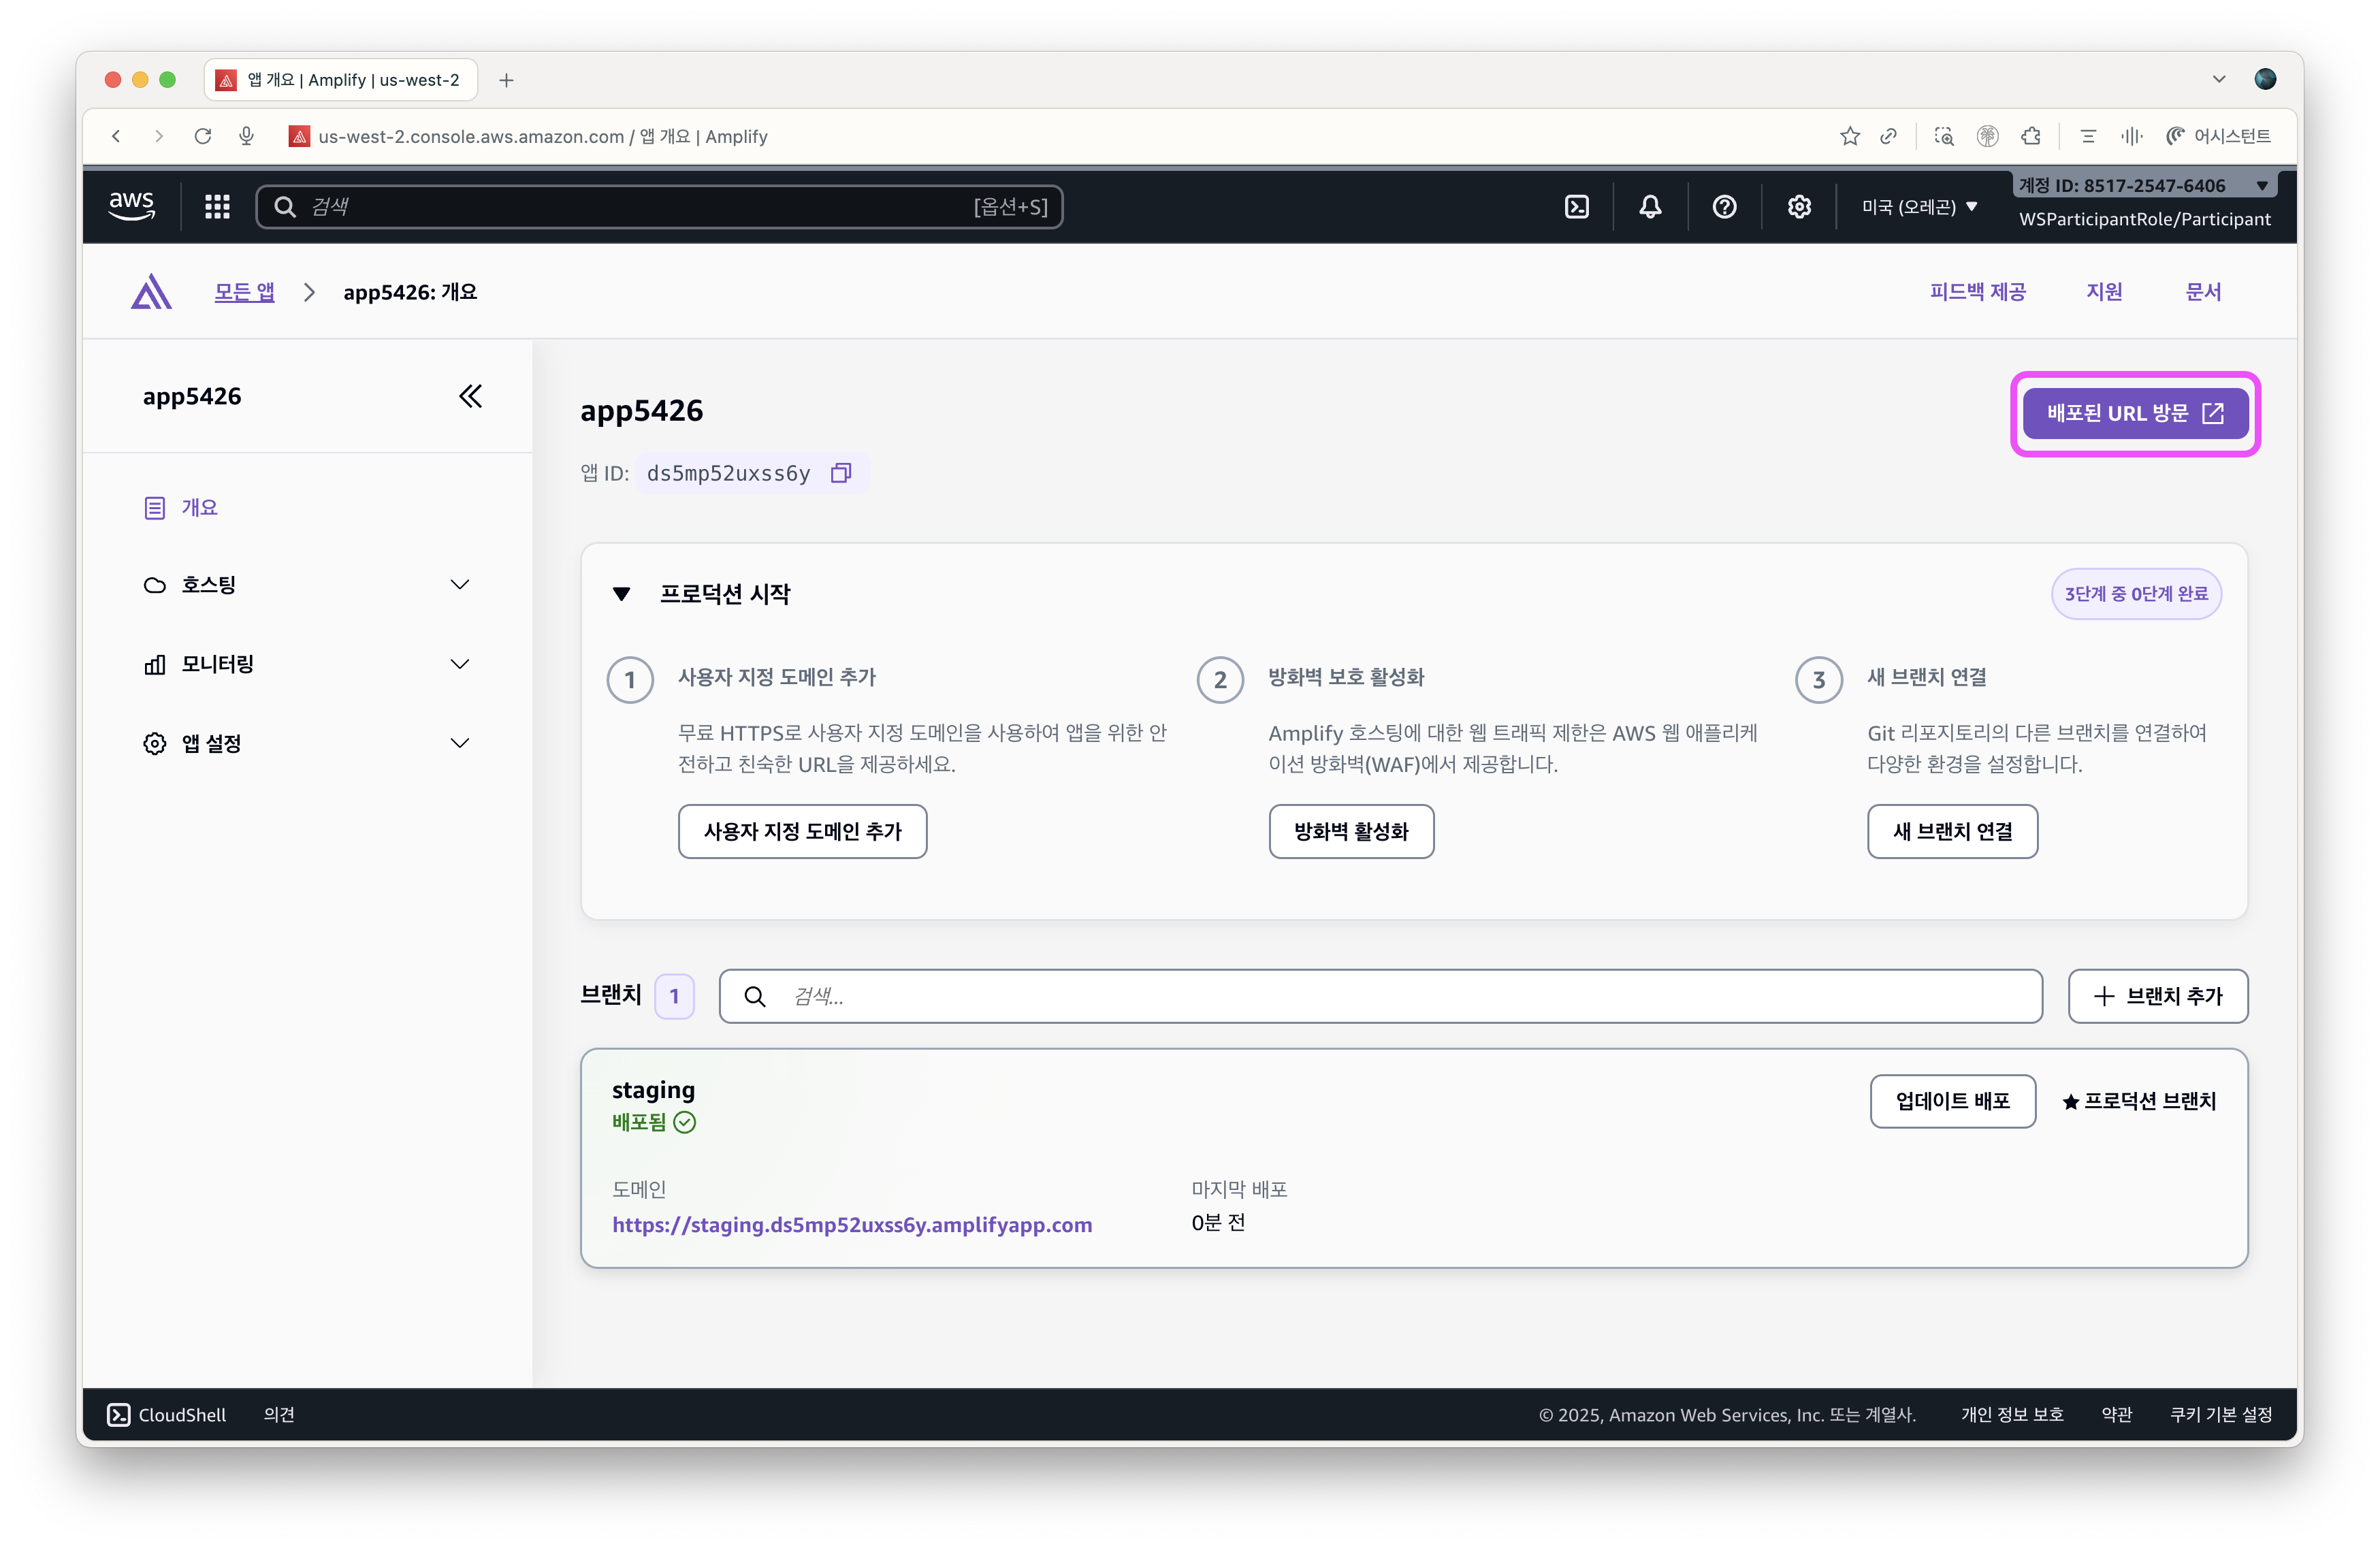Click the 브랜치 추가 button

pyautogui.click(x=2158, y=996)
